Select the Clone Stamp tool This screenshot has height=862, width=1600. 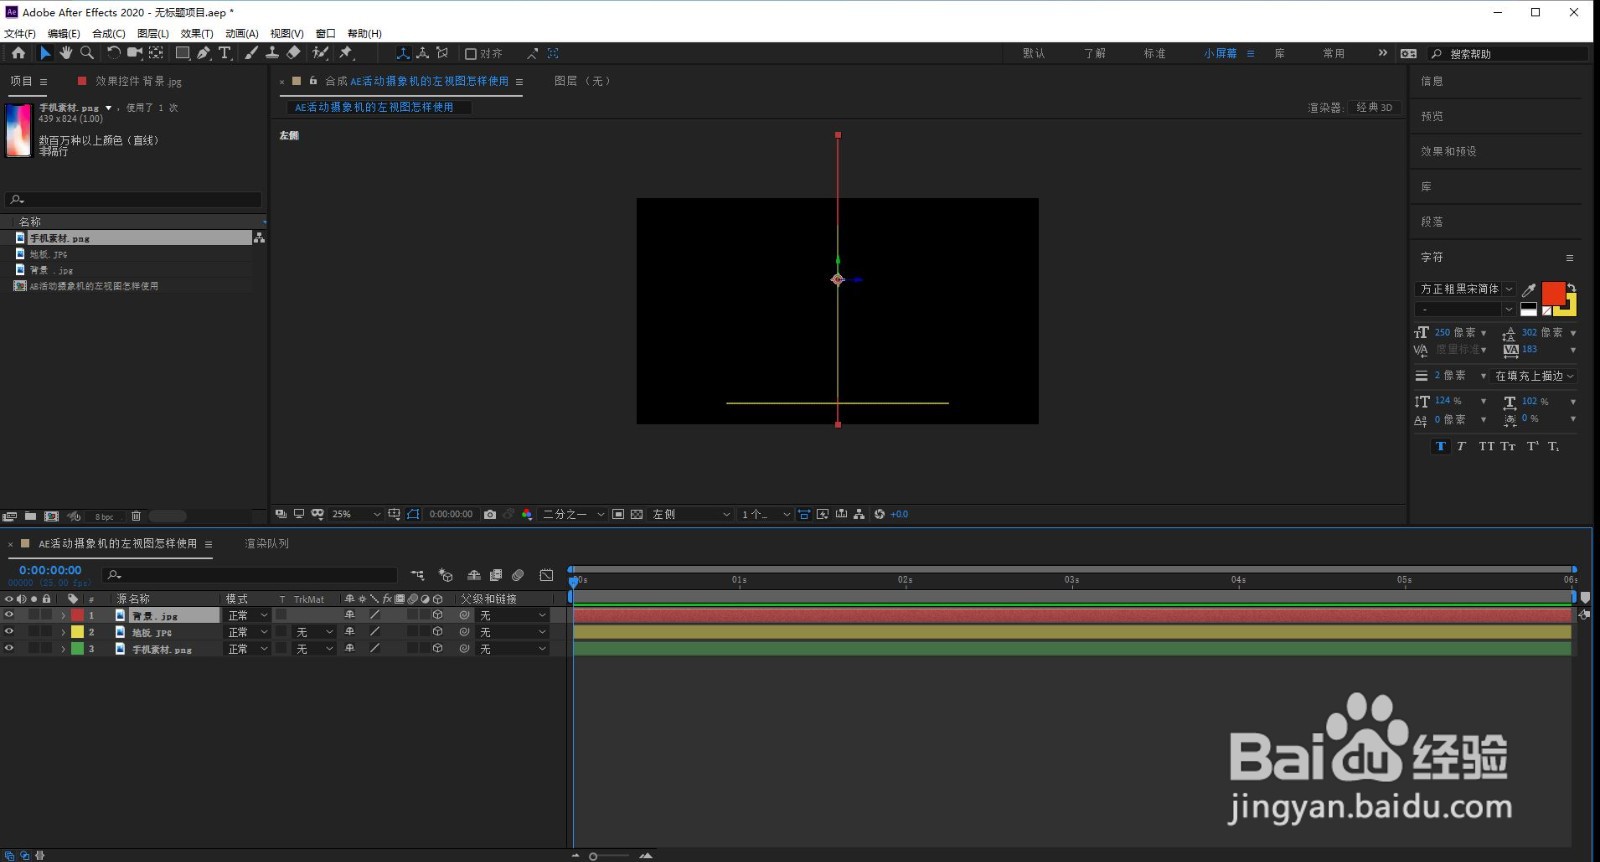click(x=272, y=53)
